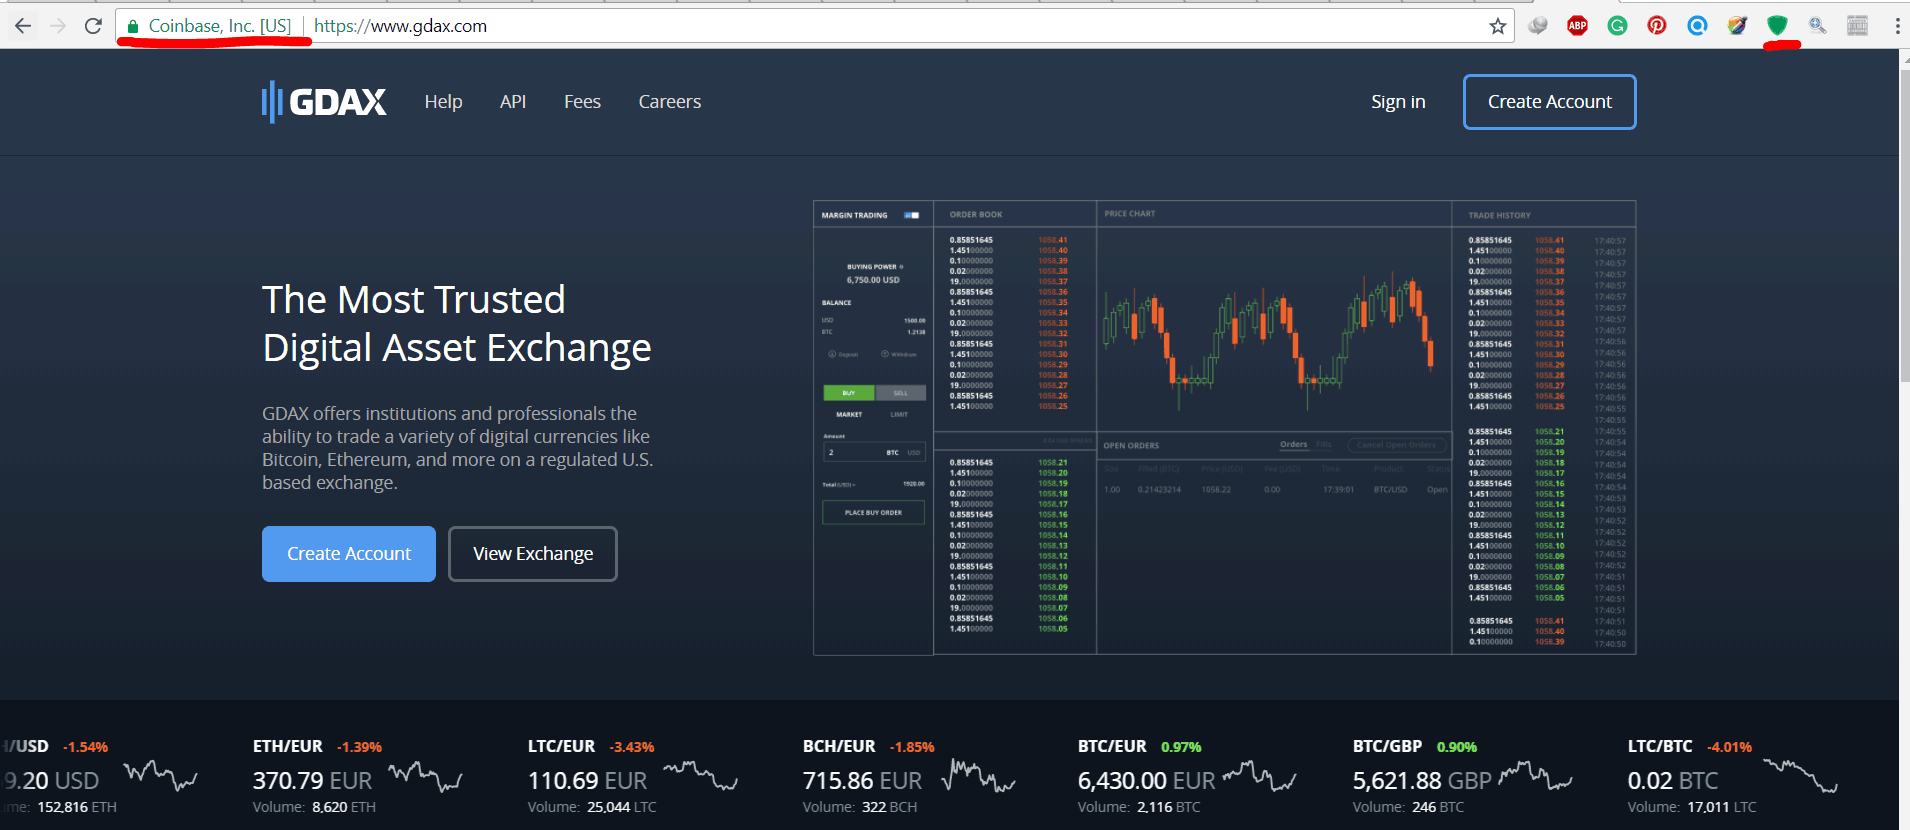Click the page vertical scrollbar thumb
Viewport: 1910px width, 830px height.
click(1904, 225)
